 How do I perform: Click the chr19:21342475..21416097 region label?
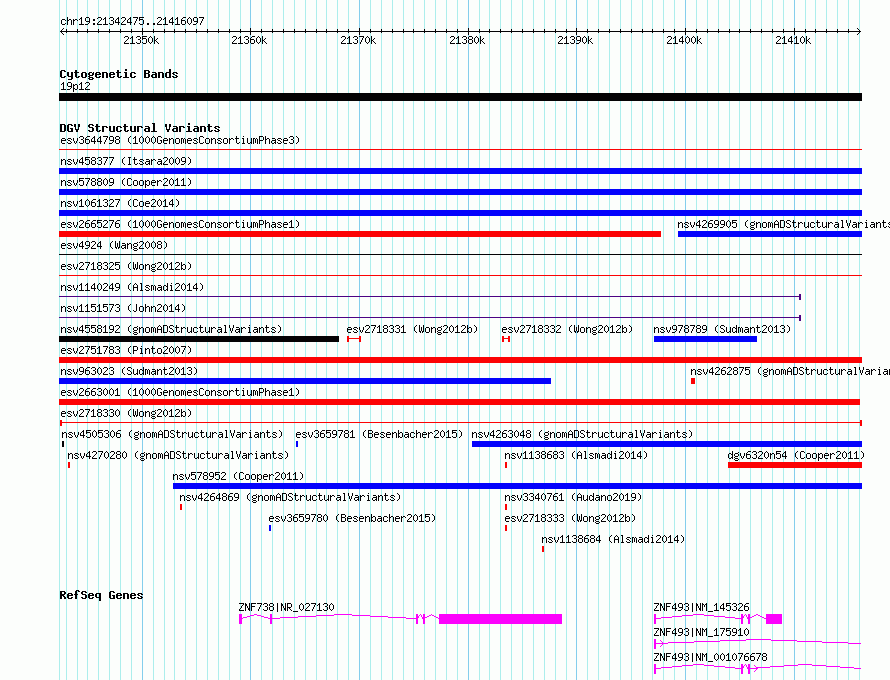(x=132, y=21)
